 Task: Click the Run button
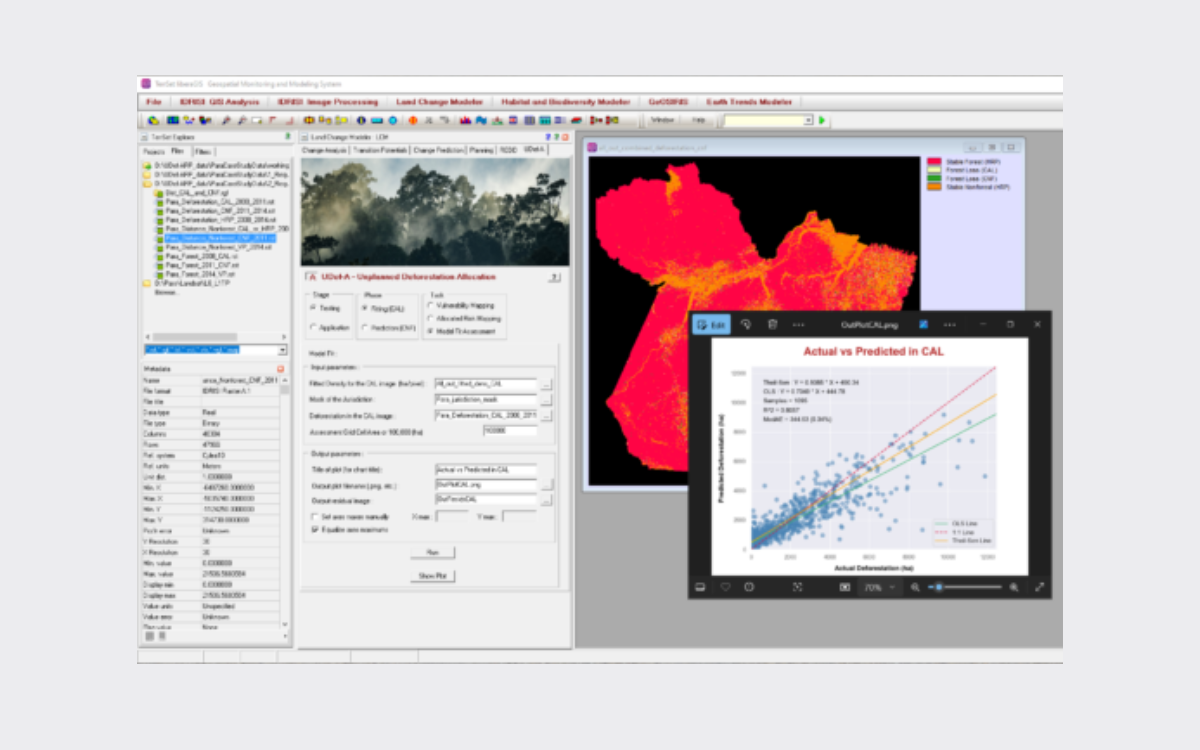[x=432, y=552]
